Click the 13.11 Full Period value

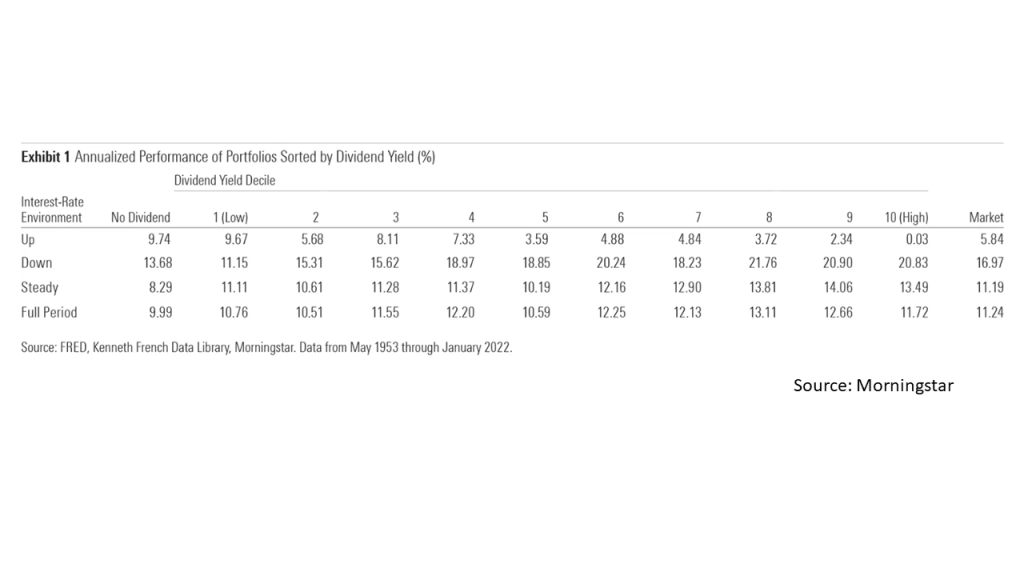[763, 312]
